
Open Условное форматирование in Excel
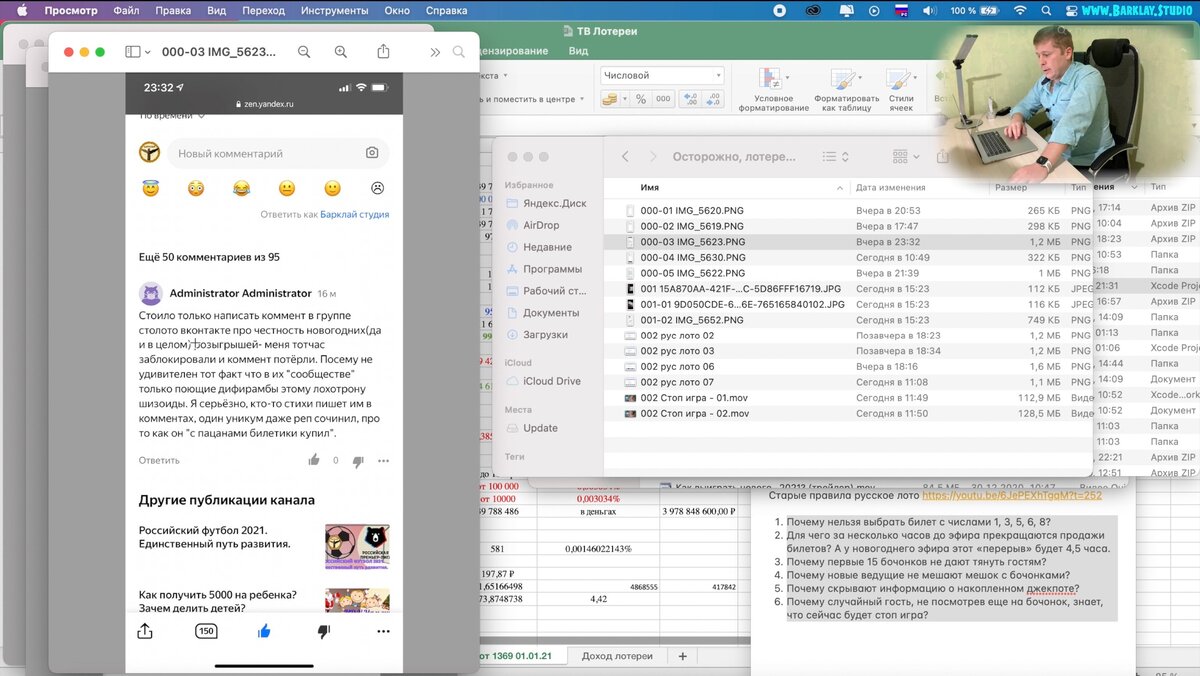point(773,91)
